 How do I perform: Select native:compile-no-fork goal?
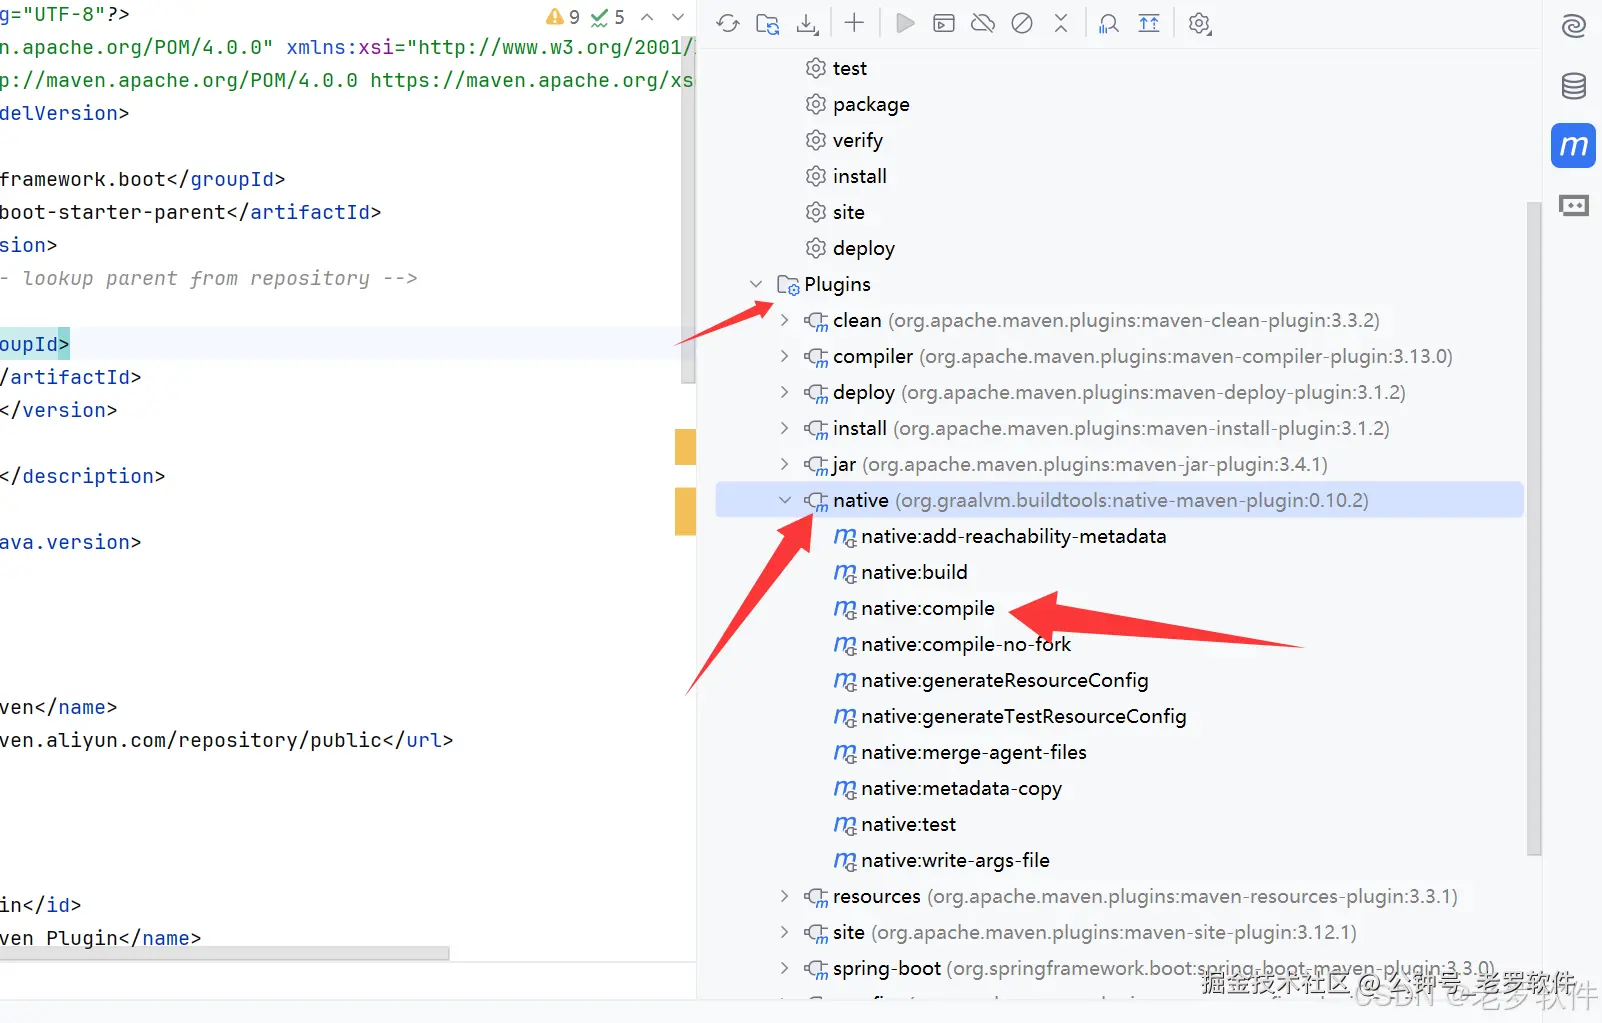tap(952, 644)
